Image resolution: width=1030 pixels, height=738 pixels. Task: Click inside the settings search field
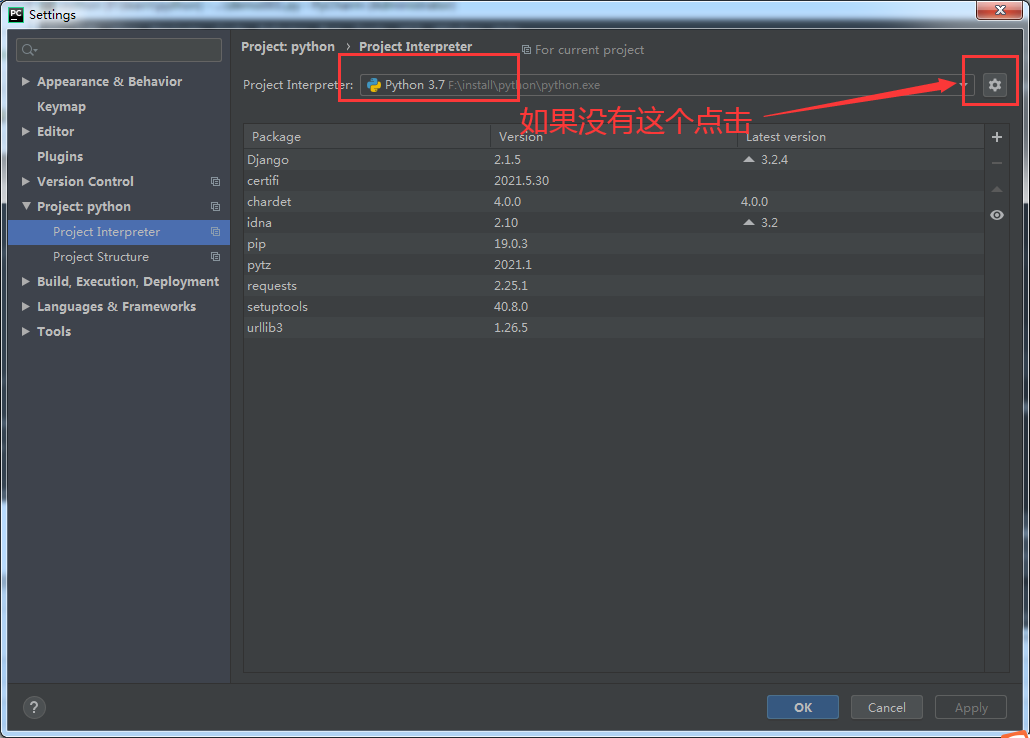point(119,50)
